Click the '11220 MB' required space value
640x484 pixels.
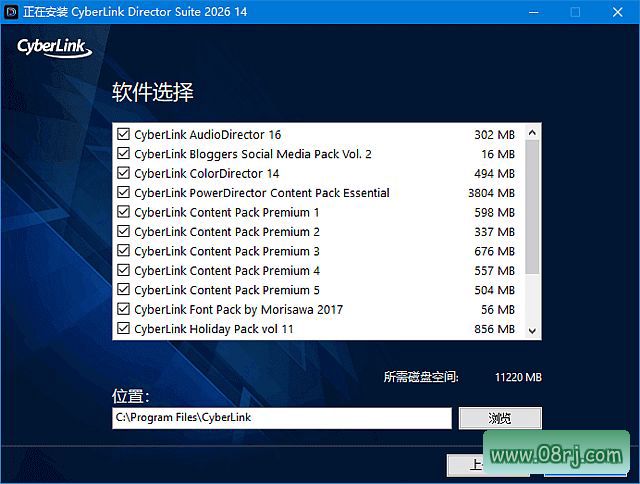point(518,377)
